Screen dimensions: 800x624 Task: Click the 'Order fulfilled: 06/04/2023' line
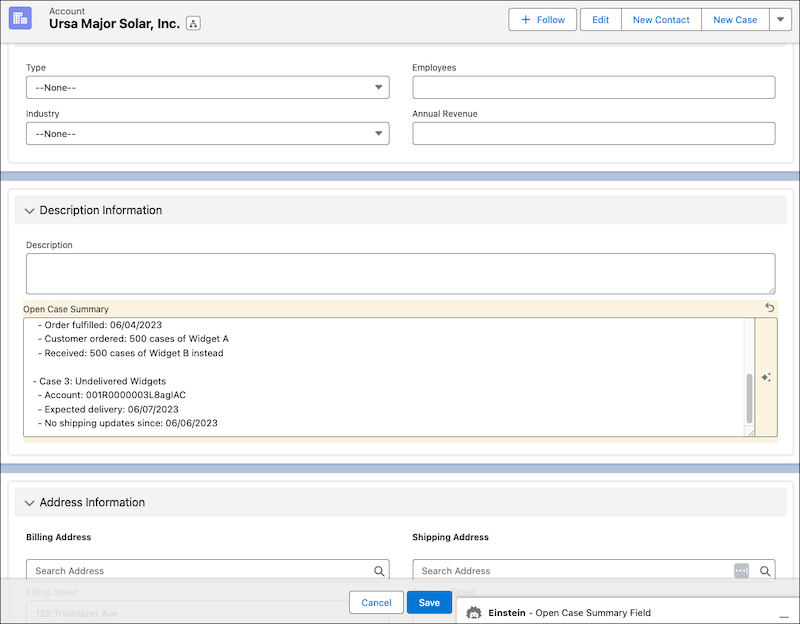[100, 325]
